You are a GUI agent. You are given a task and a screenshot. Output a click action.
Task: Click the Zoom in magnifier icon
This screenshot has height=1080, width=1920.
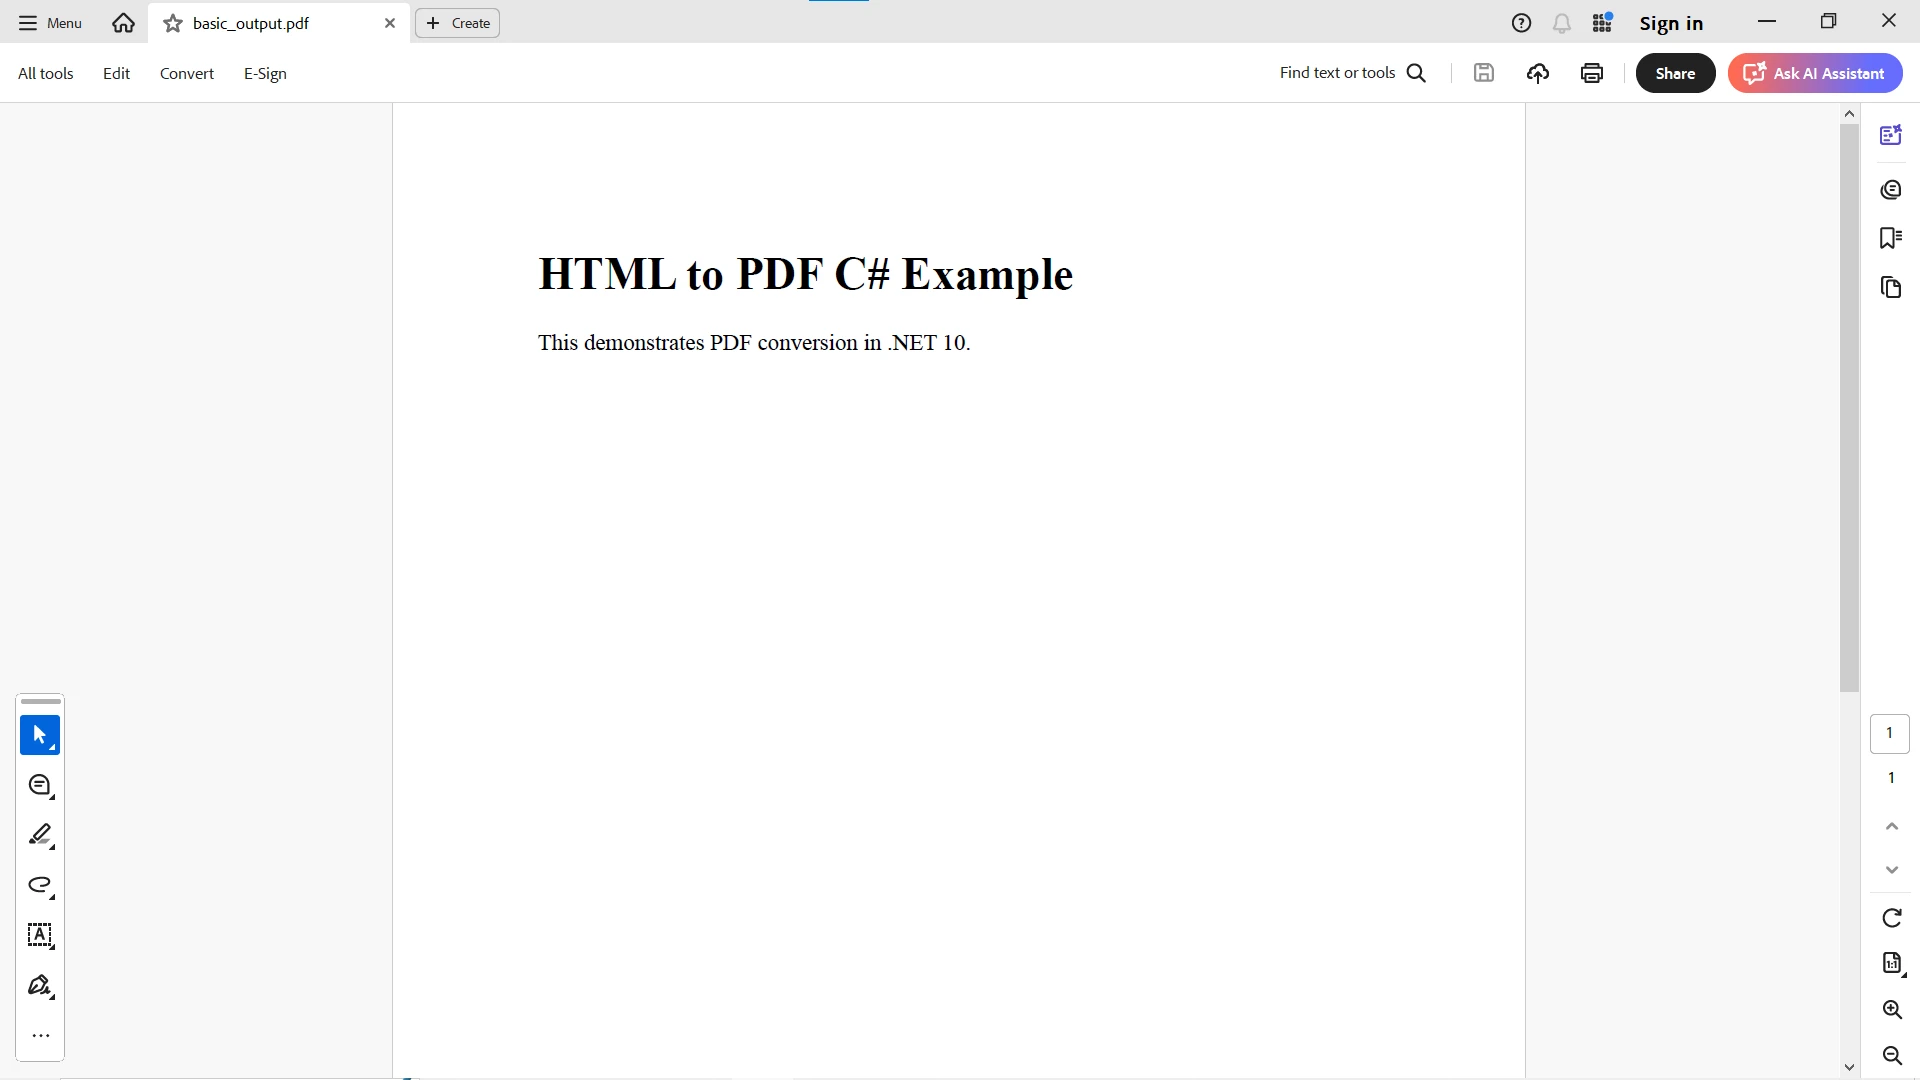[x=1891, y=1010]
